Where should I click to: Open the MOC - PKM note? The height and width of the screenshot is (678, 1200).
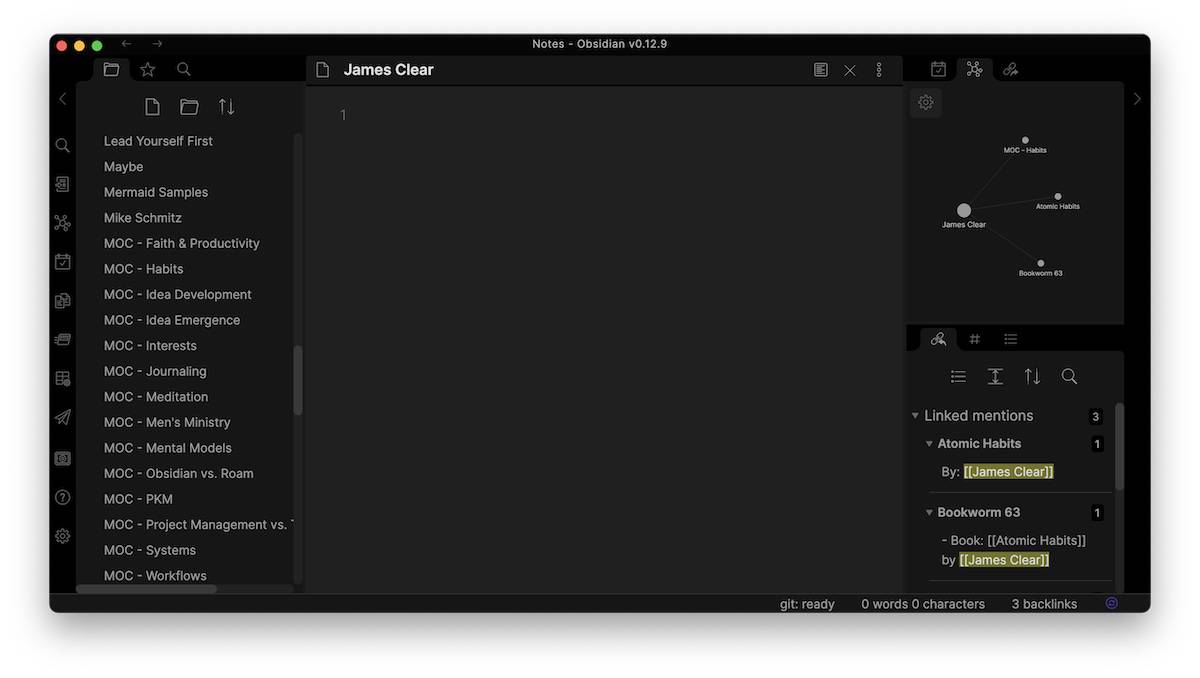tap(138, 499)
